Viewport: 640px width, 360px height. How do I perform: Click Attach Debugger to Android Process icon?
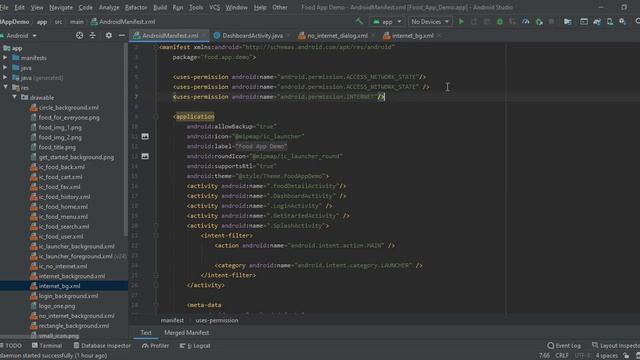pos(539,22)
